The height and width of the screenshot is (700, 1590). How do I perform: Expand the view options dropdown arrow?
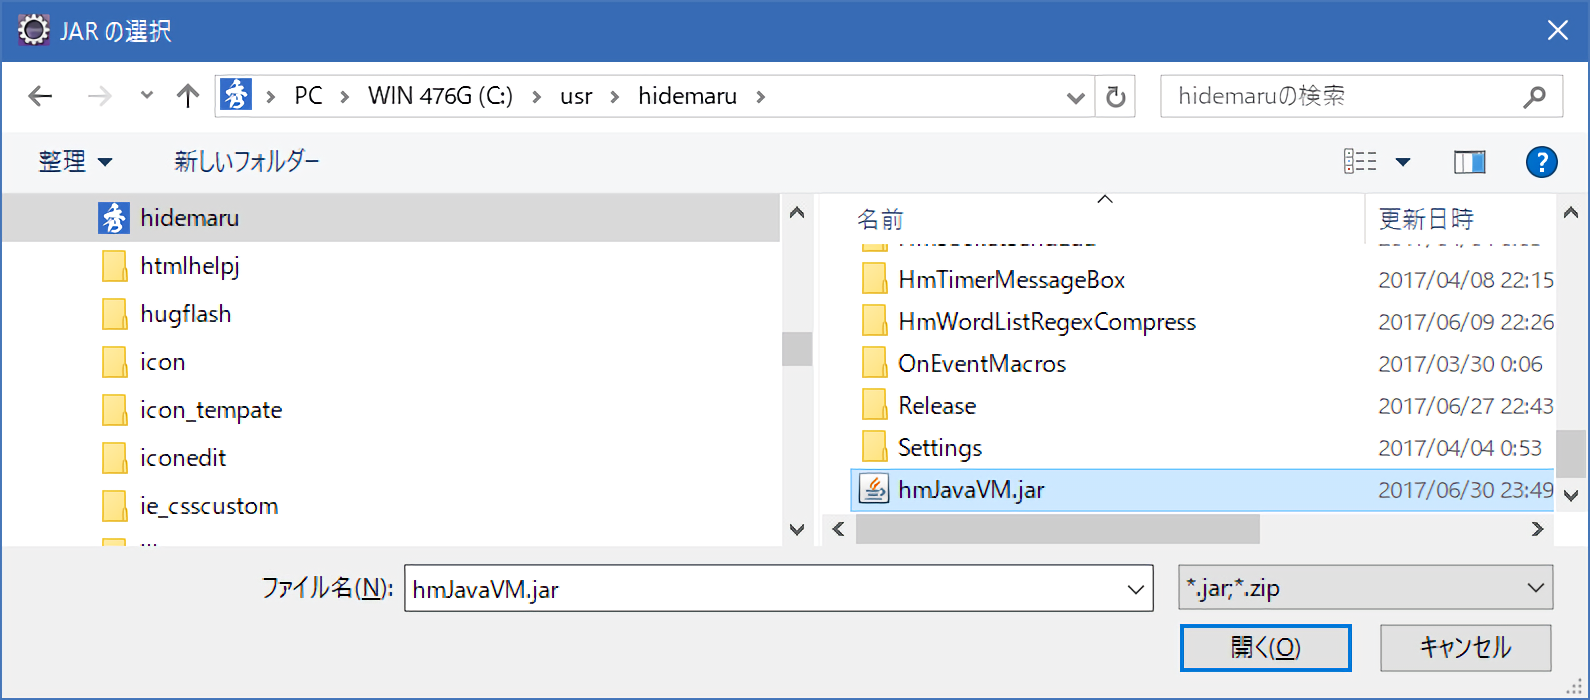point(1403,162)
